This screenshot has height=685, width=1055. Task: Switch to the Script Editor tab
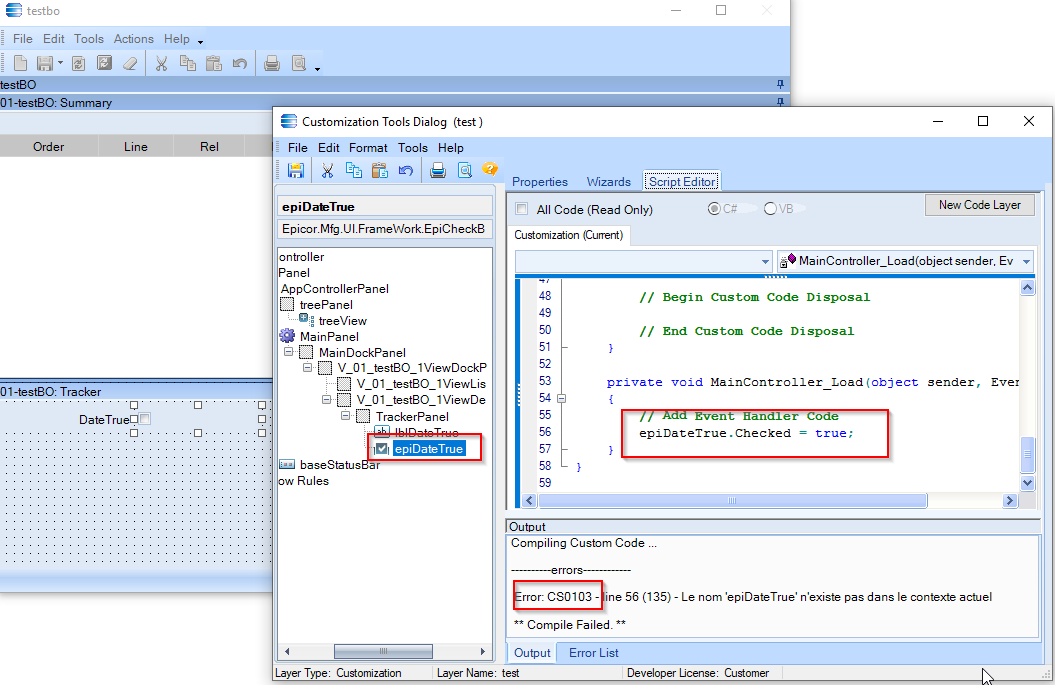coord(682,182)
